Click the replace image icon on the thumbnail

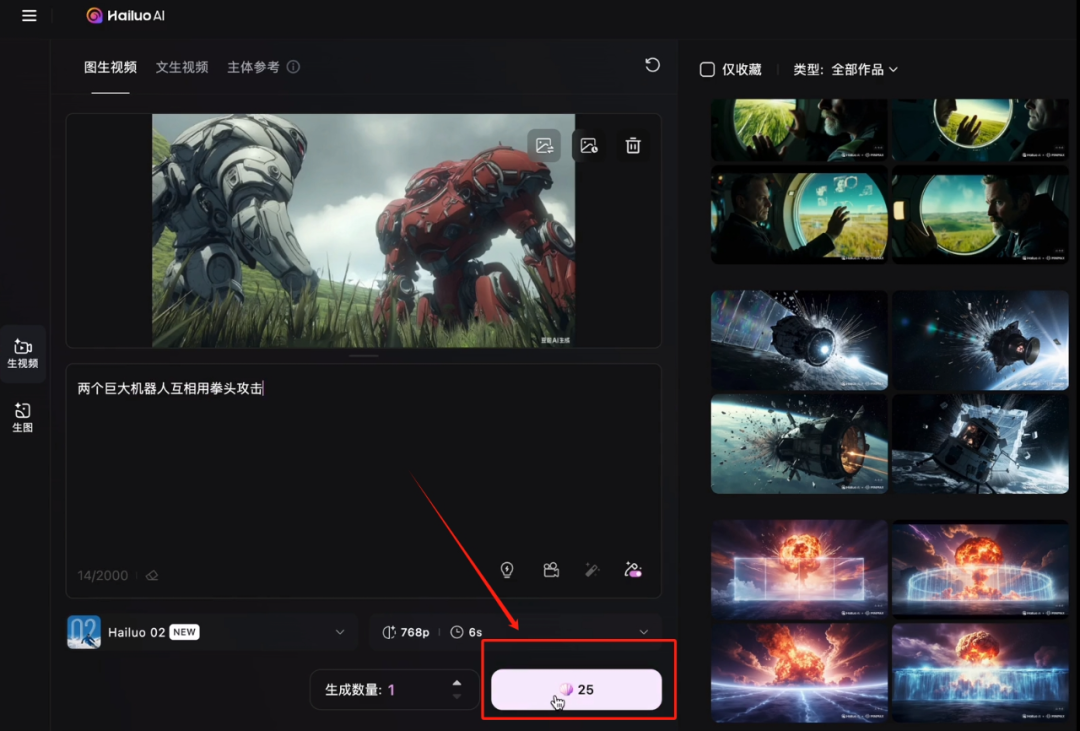[544, 145]
